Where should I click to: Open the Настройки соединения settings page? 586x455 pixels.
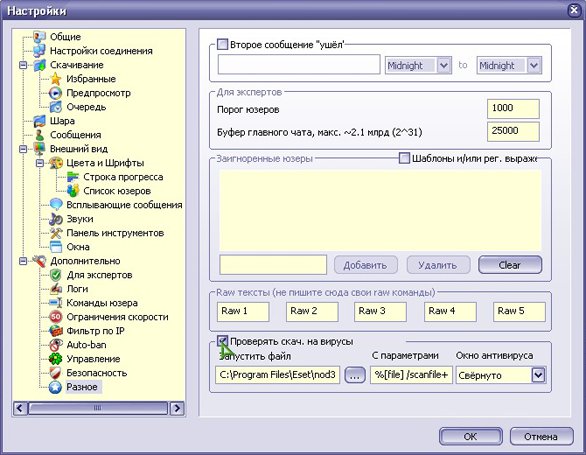pos(101,51)
